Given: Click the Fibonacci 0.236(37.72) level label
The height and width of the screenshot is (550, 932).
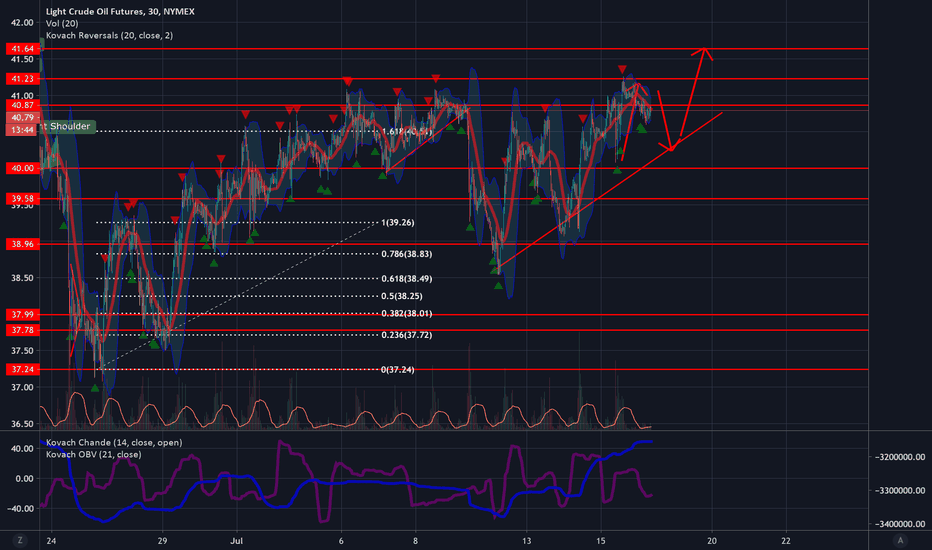Looking at the screenshot, I should tap(407, 335).
